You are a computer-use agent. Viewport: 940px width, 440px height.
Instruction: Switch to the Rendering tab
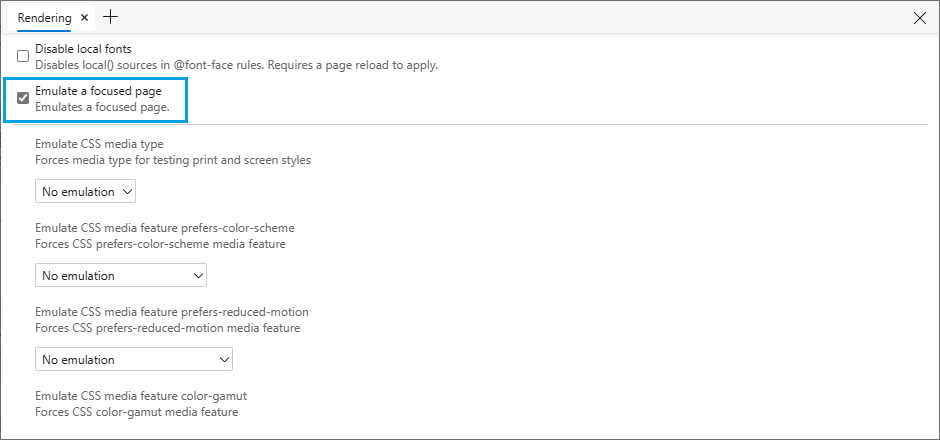pyautogui.click(x=44, y=18)
